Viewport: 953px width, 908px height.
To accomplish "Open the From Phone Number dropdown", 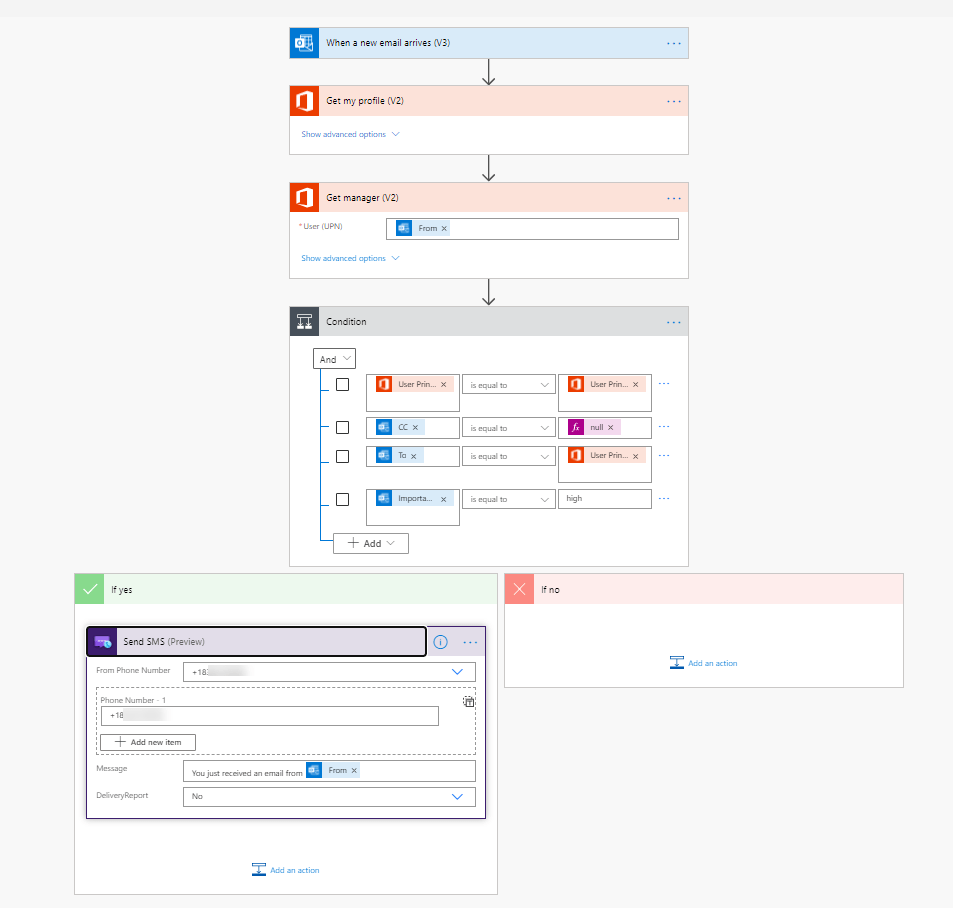I will pyautogui.click(x=457, y=673).
